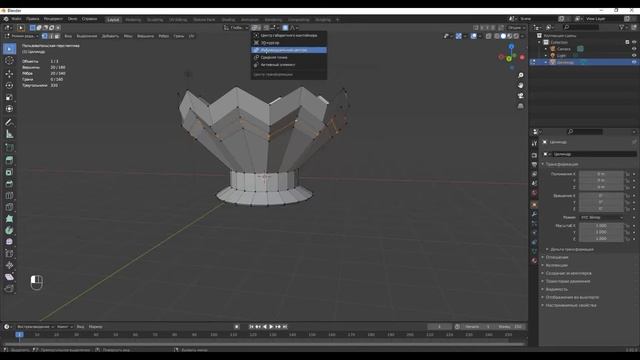This screenshot has width=640, height=360.
Task: Click the Масштаб X value field
Action: (x=601, y=225)
